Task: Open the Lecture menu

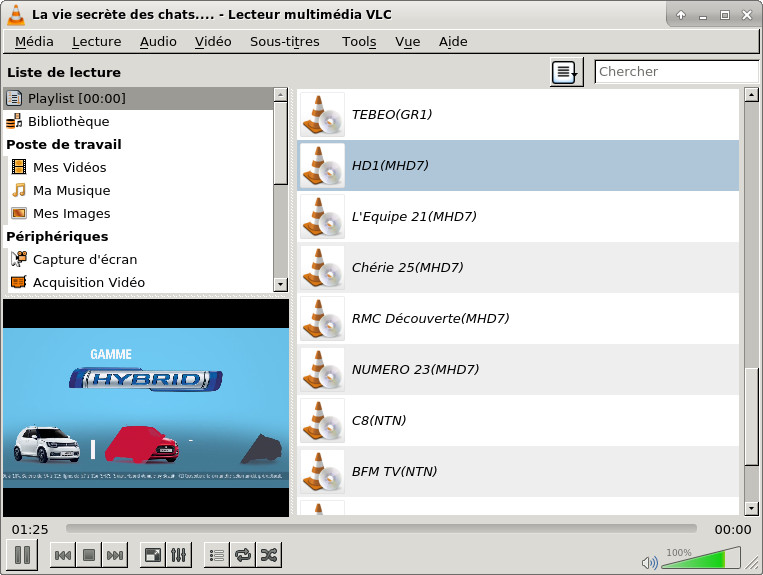Action: [x=97, y=42]
